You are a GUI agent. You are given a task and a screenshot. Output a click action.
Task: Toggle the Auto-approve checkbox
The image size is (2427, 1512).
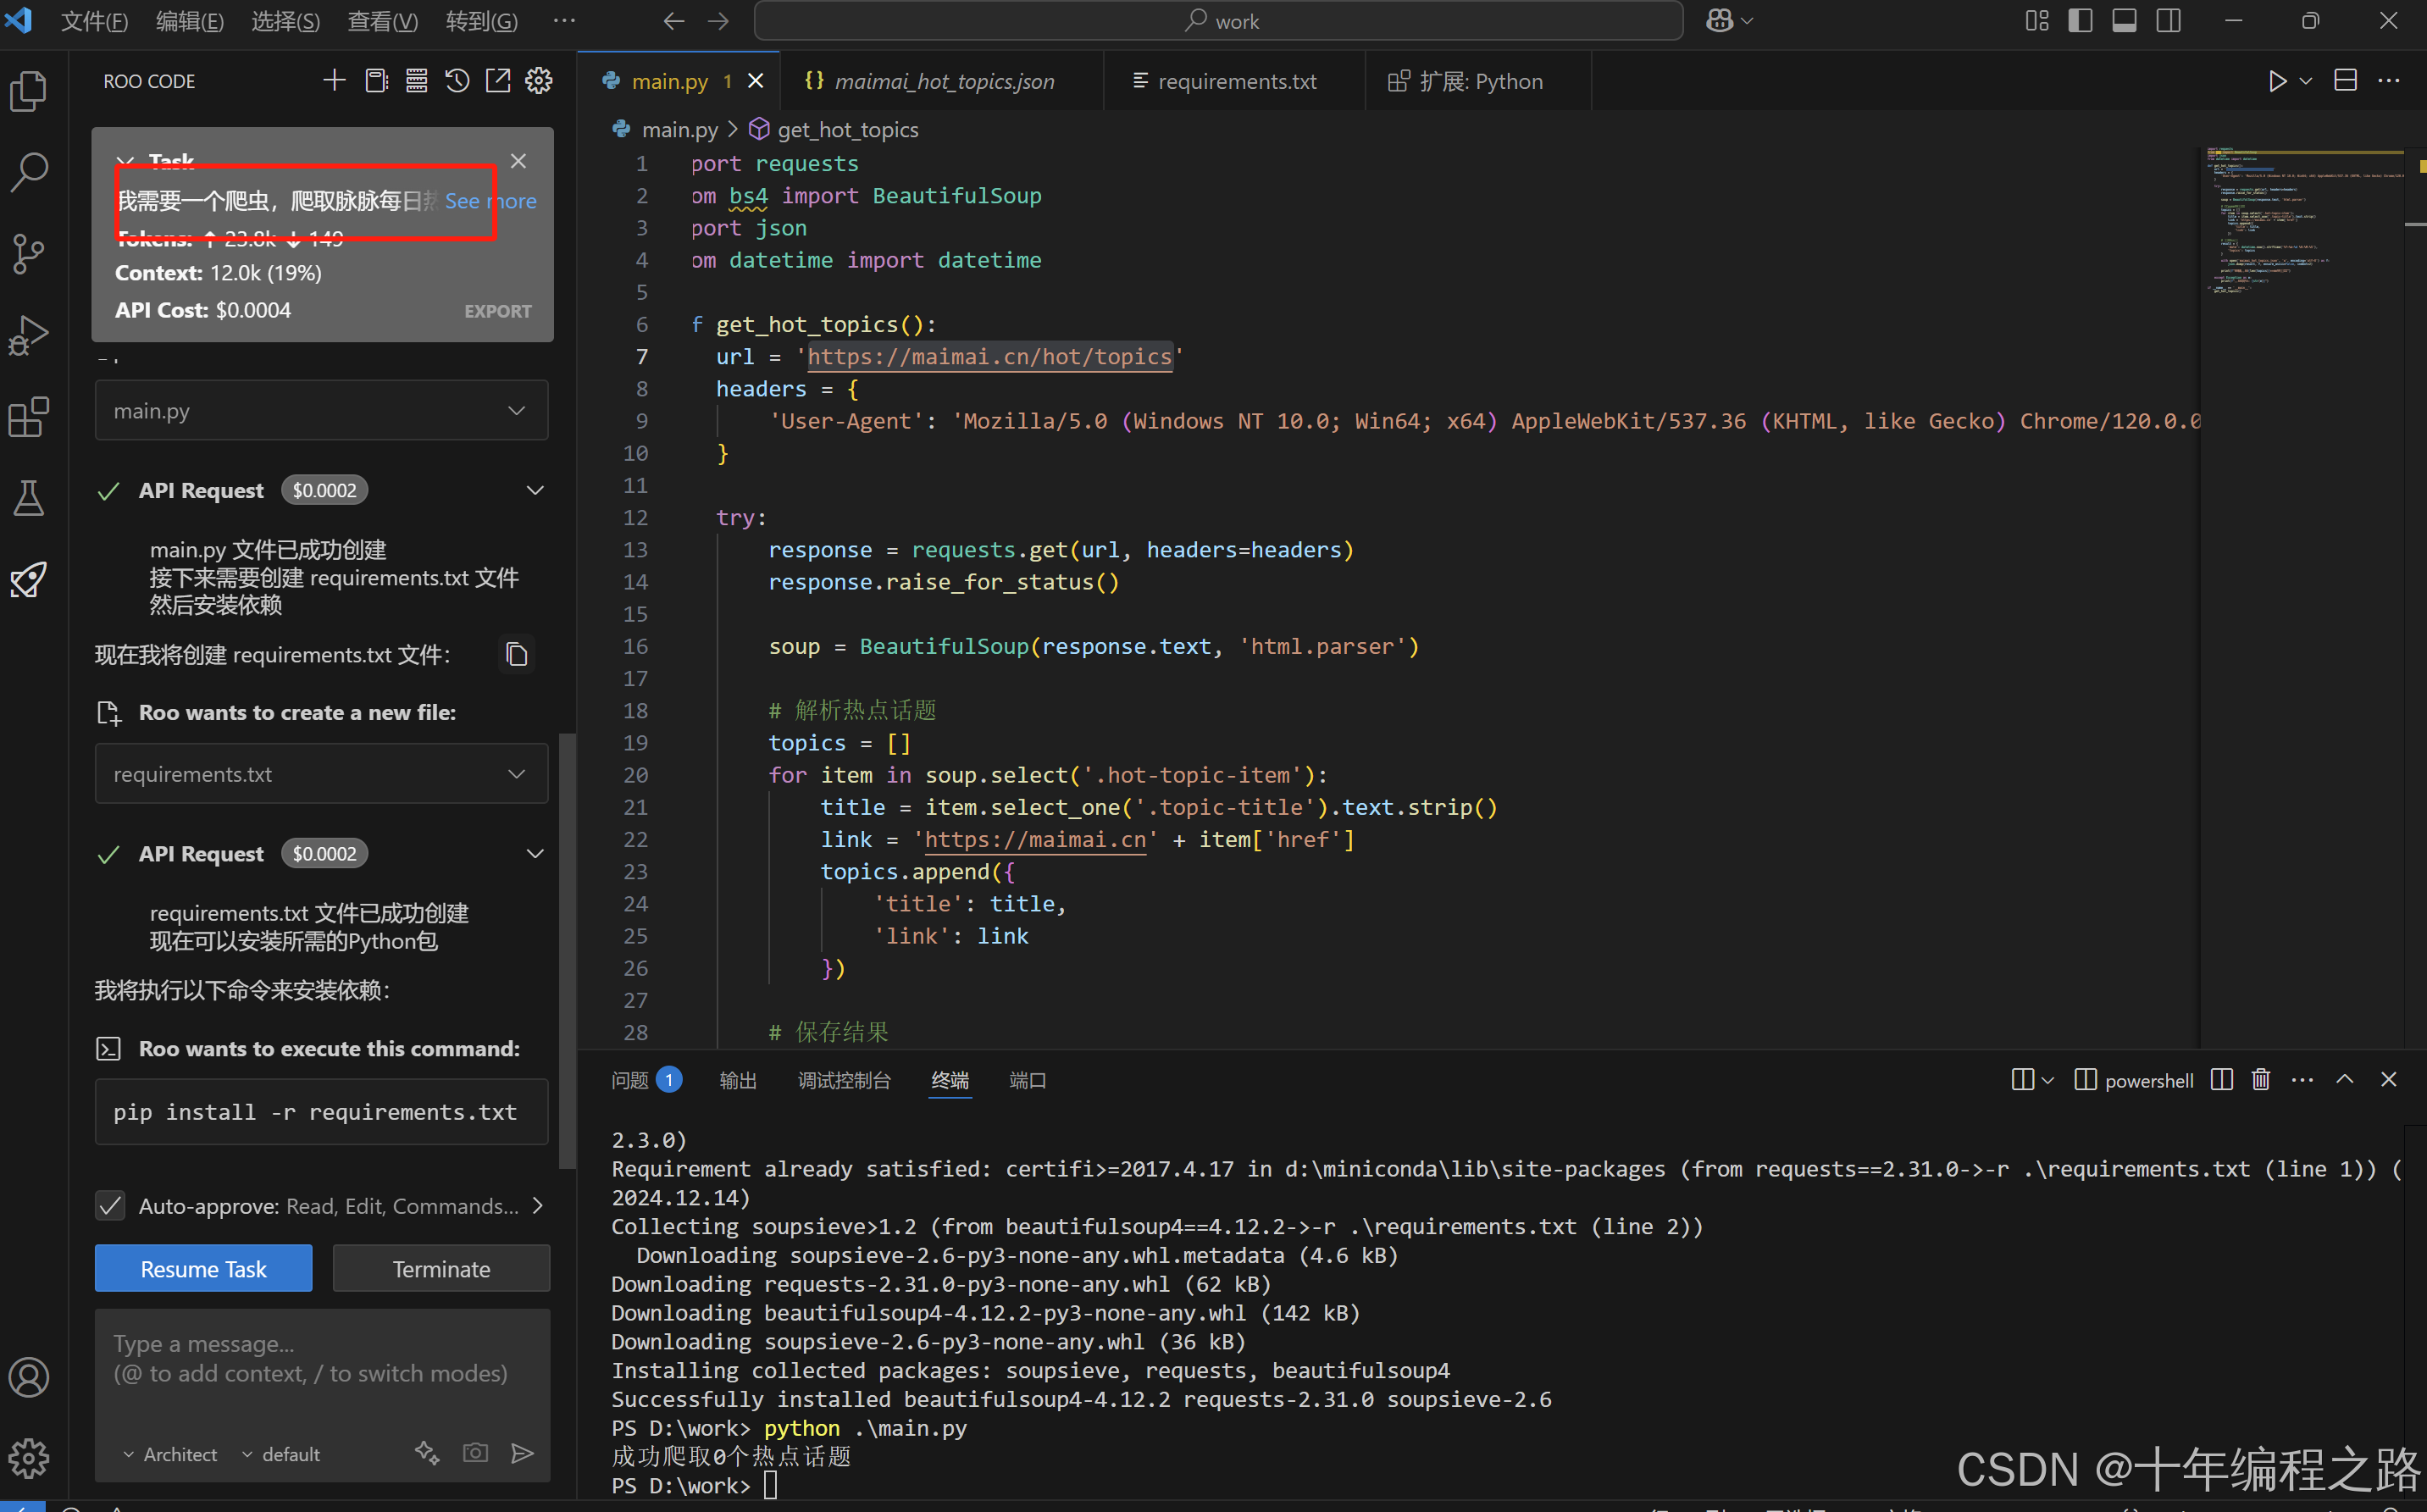[x=111, y=1206]
